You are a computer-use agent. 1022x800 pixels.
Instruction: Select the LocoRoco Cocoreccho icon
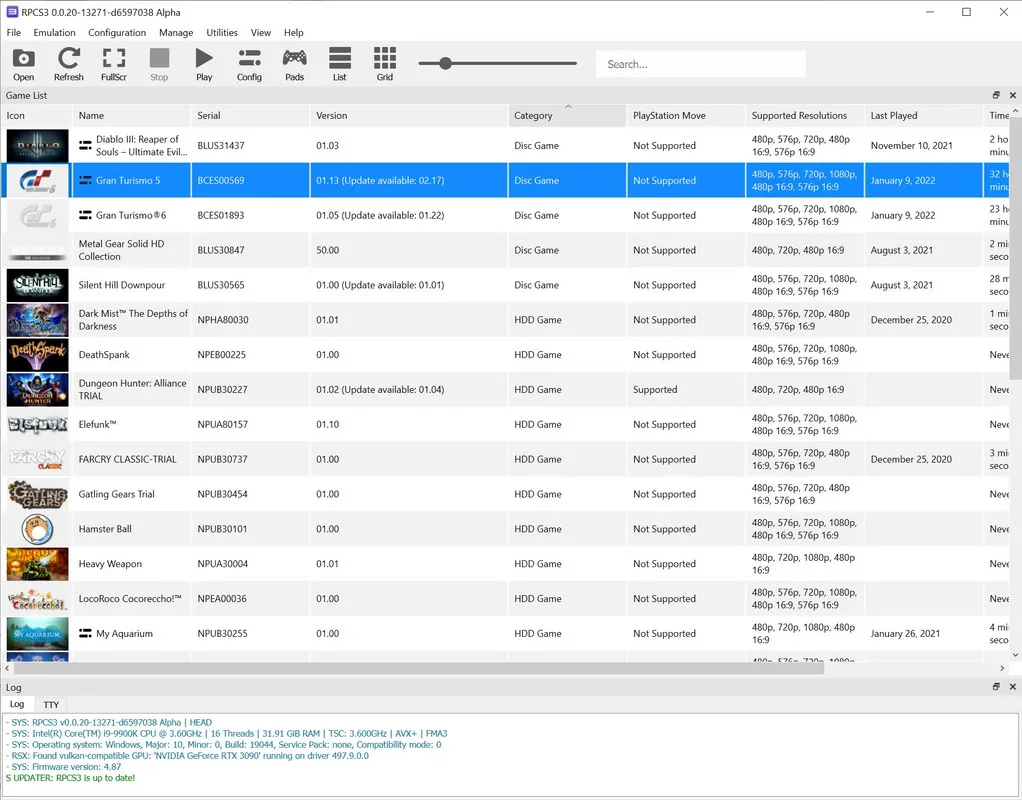click(x=37, y=599)
